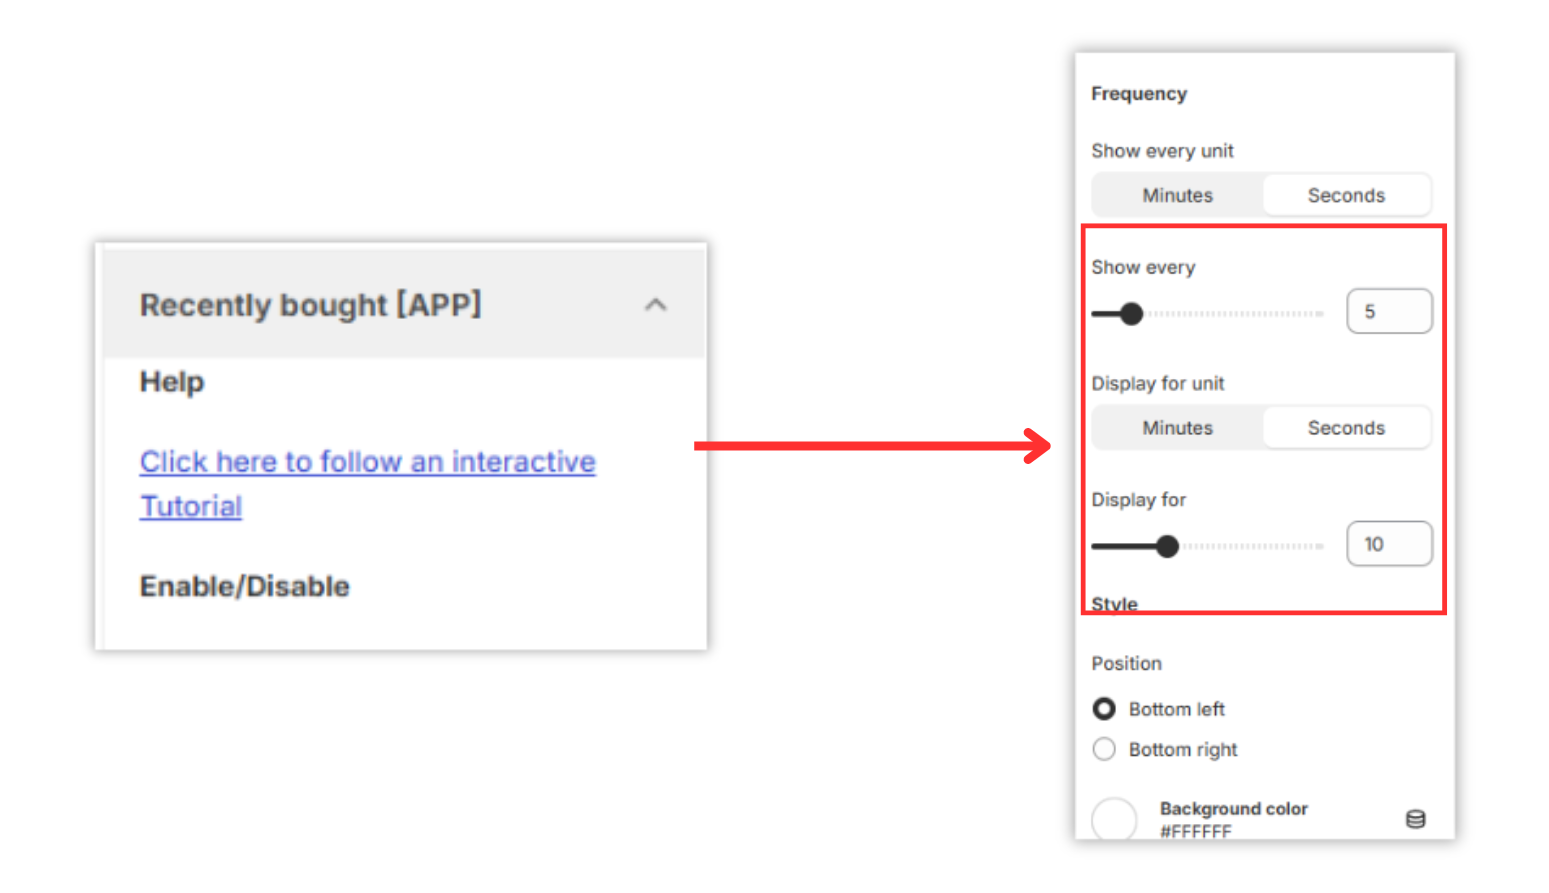
Task: Click the Show every value field showing 5
Action: click(1389, 311)
